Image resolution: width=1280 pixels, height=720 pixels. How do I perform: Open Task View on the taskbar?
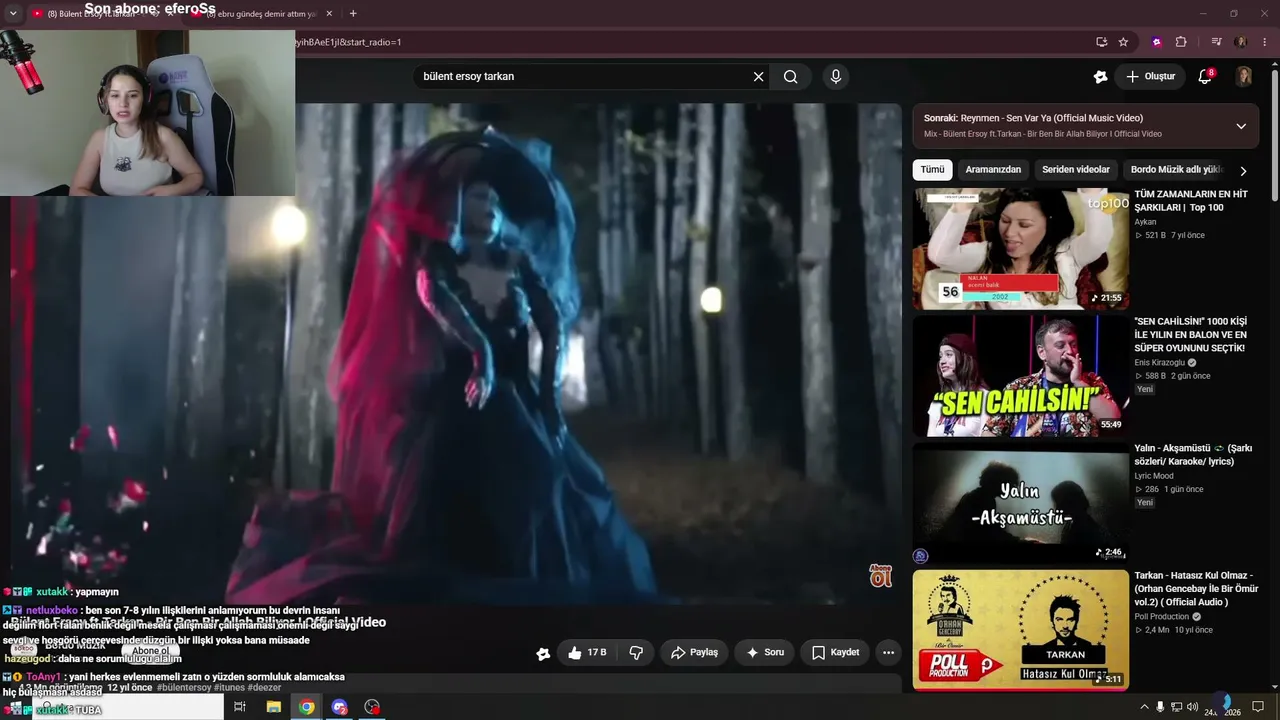[x=240, y=707]
